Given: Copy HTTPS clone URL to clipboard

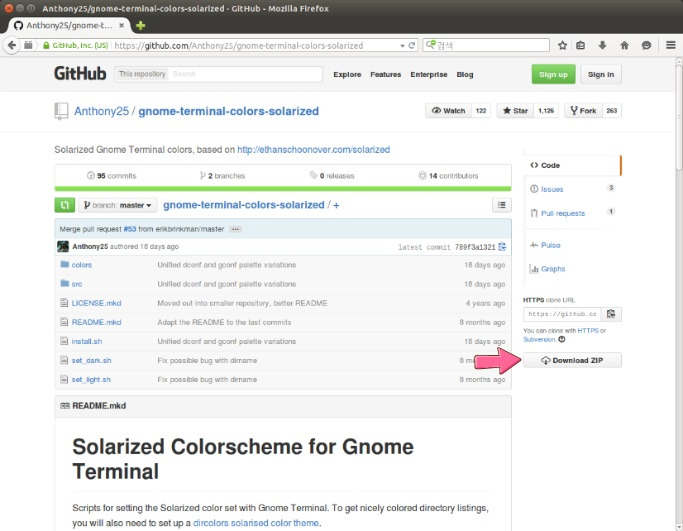Looking at the screenshot, I should click(x=611, y=314).
